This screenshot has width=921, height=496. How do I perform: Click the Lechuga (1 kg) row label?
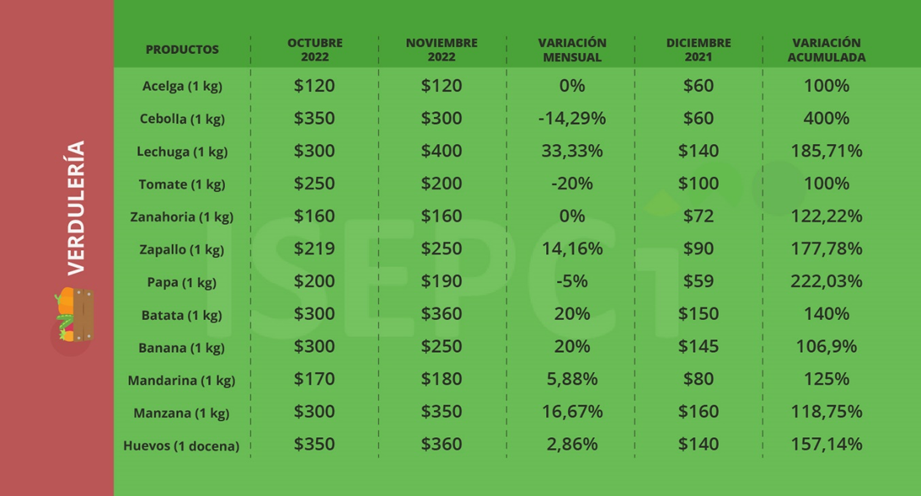[x=182, y=152]
